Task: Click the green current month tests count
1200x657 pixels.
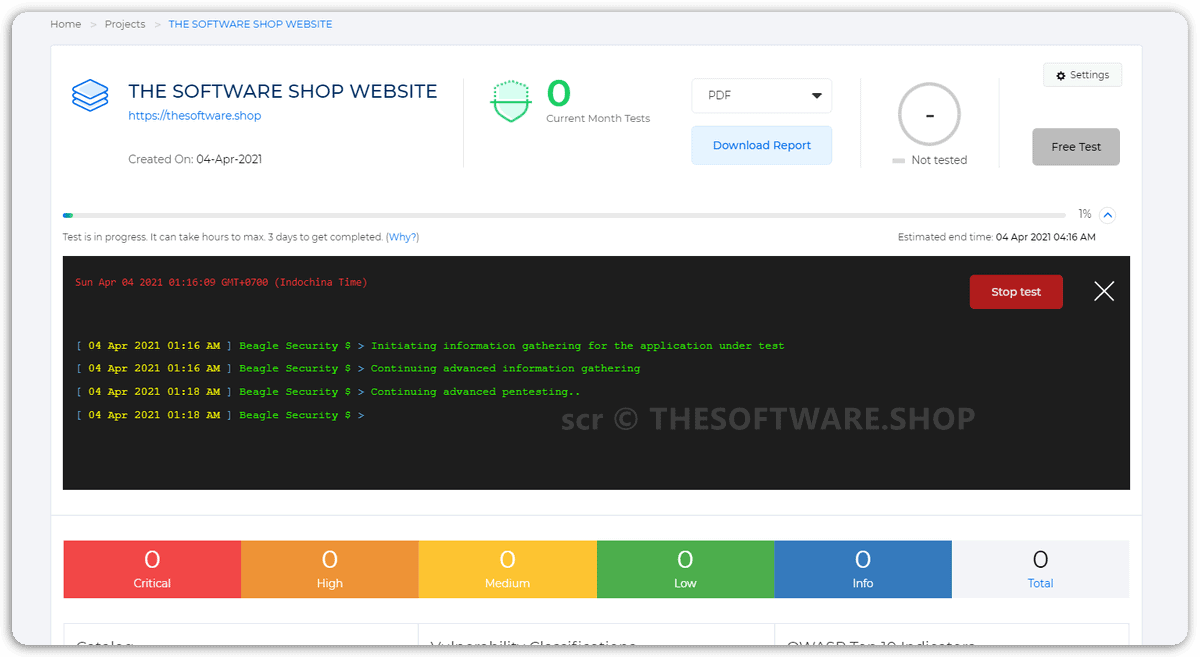Action: click(x=559, y=94)
